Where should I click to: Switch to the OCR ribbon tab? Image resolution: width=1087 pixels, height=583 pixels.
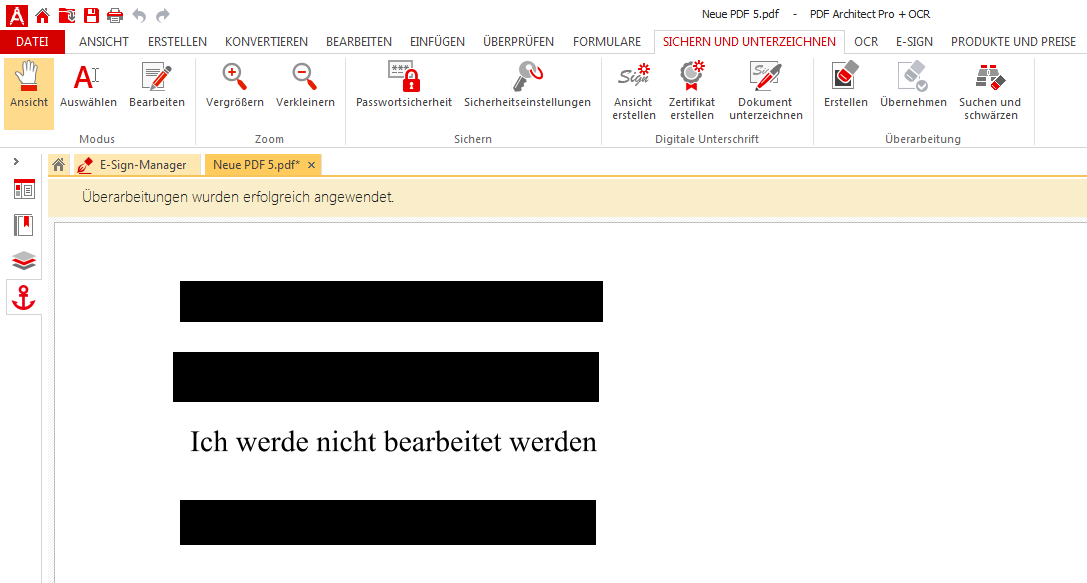coord(866,42)
